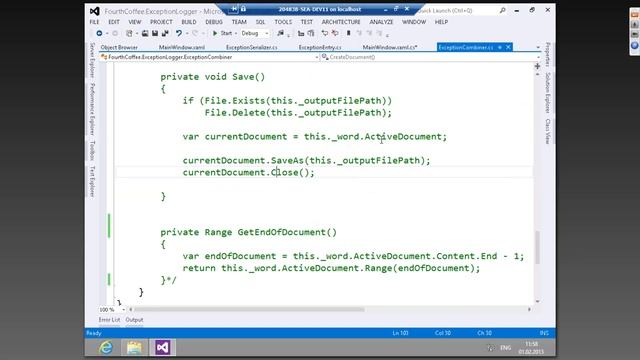Switch to the Object Browser tab
Image resolution: width=640 pixels, height=360 pixels.
(119, 47)
